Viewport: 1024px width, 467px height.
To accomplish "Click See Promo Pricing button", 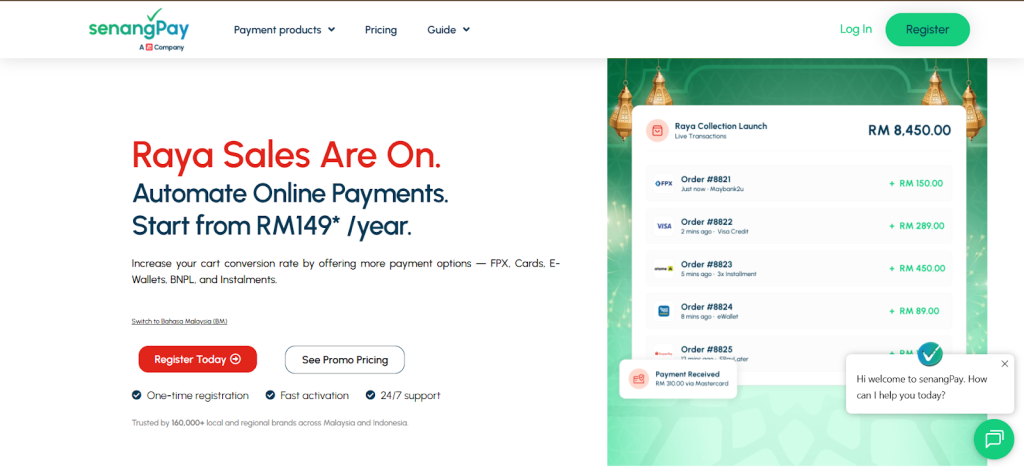I will pyautogui.click(x=344, y=360).
